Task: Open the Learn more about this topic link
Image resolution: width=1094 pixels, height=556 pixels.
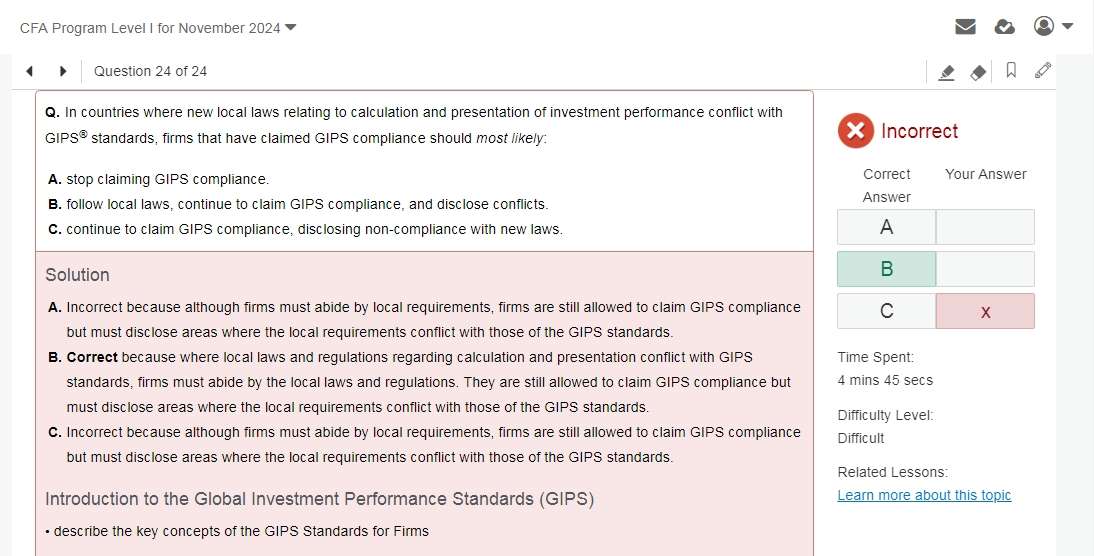Action: coord(924,495)
